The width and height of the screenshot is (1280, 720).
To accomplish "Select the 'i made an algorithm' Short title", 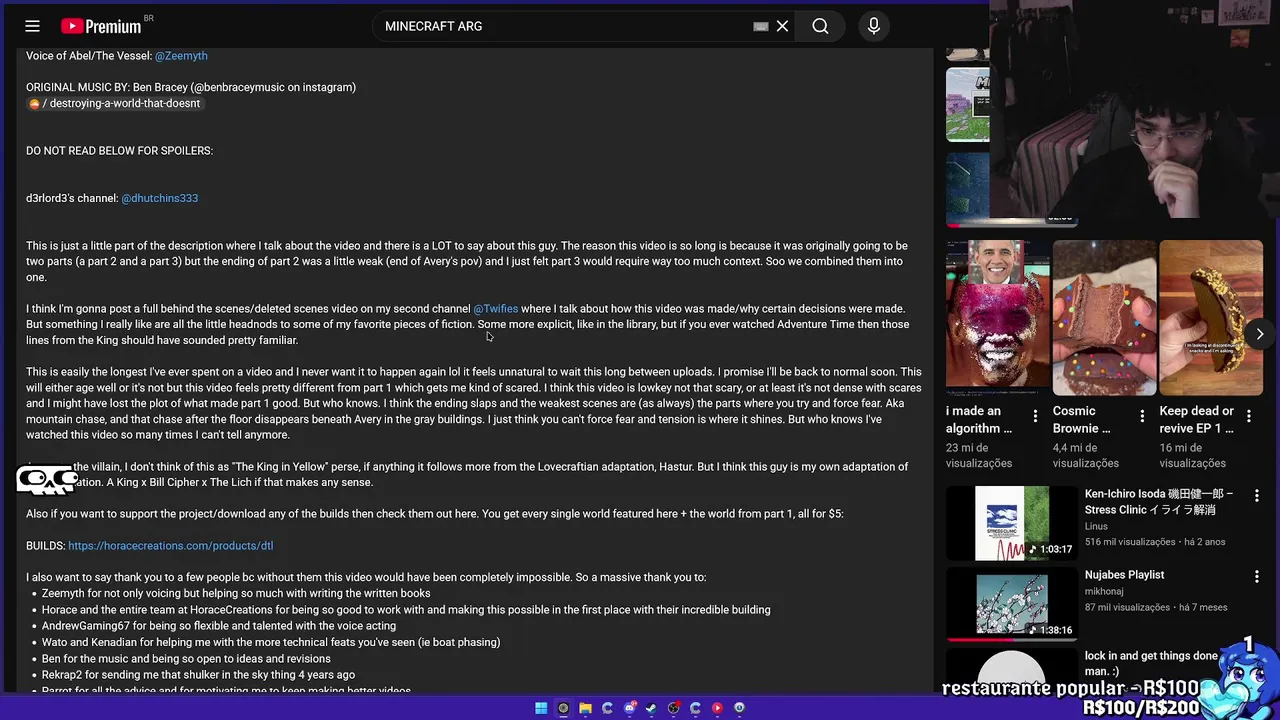I will click(x=979, y=420).
